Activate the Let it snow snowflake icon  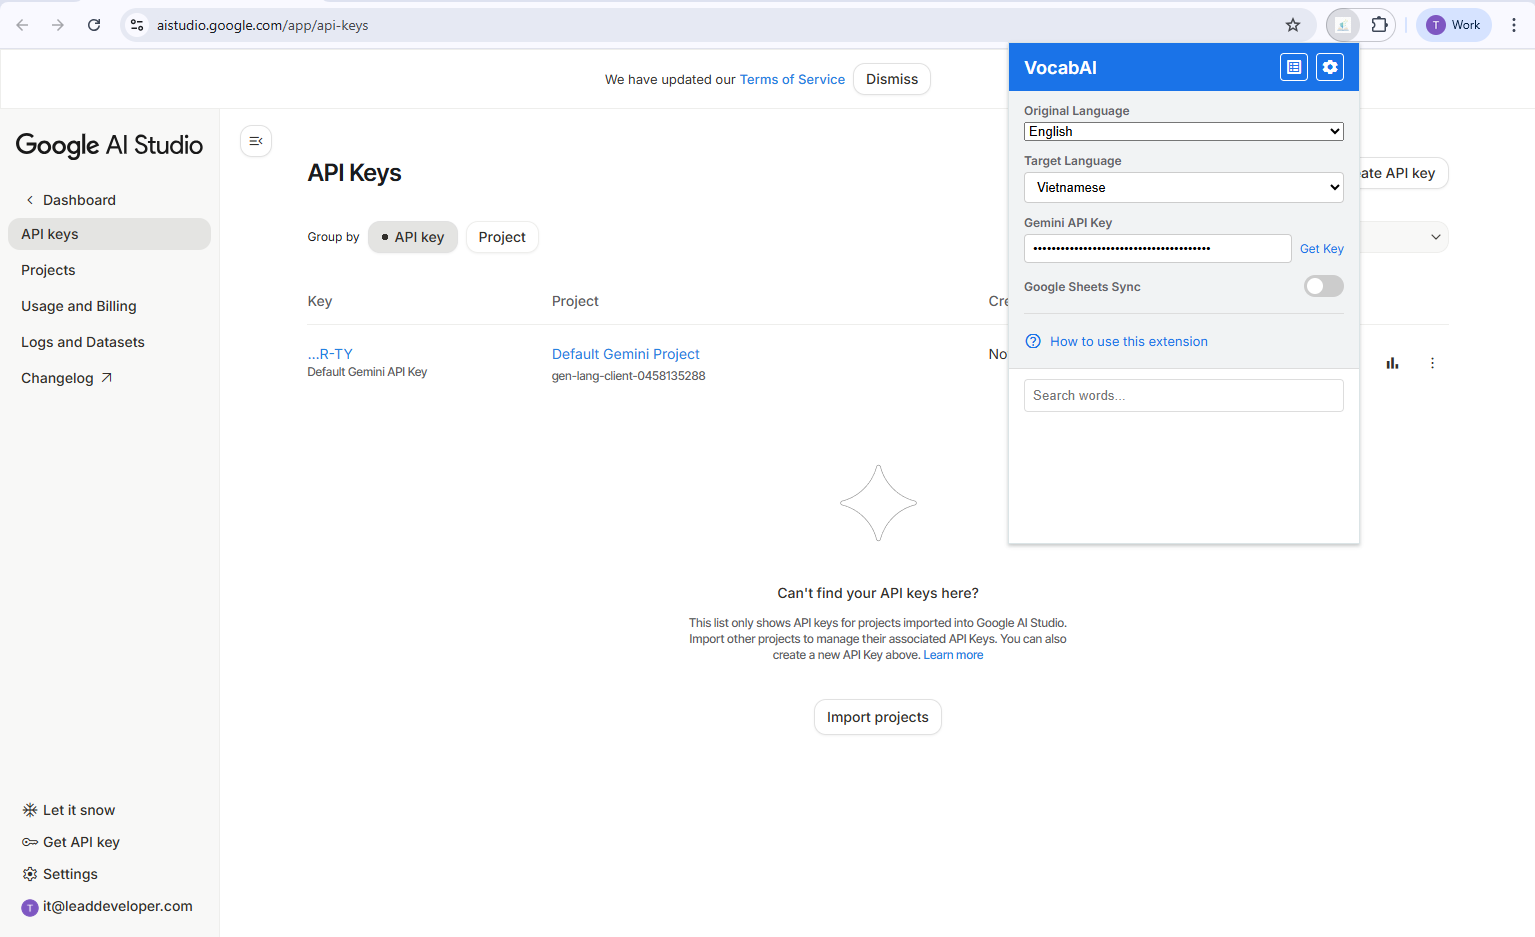point(29,809)
